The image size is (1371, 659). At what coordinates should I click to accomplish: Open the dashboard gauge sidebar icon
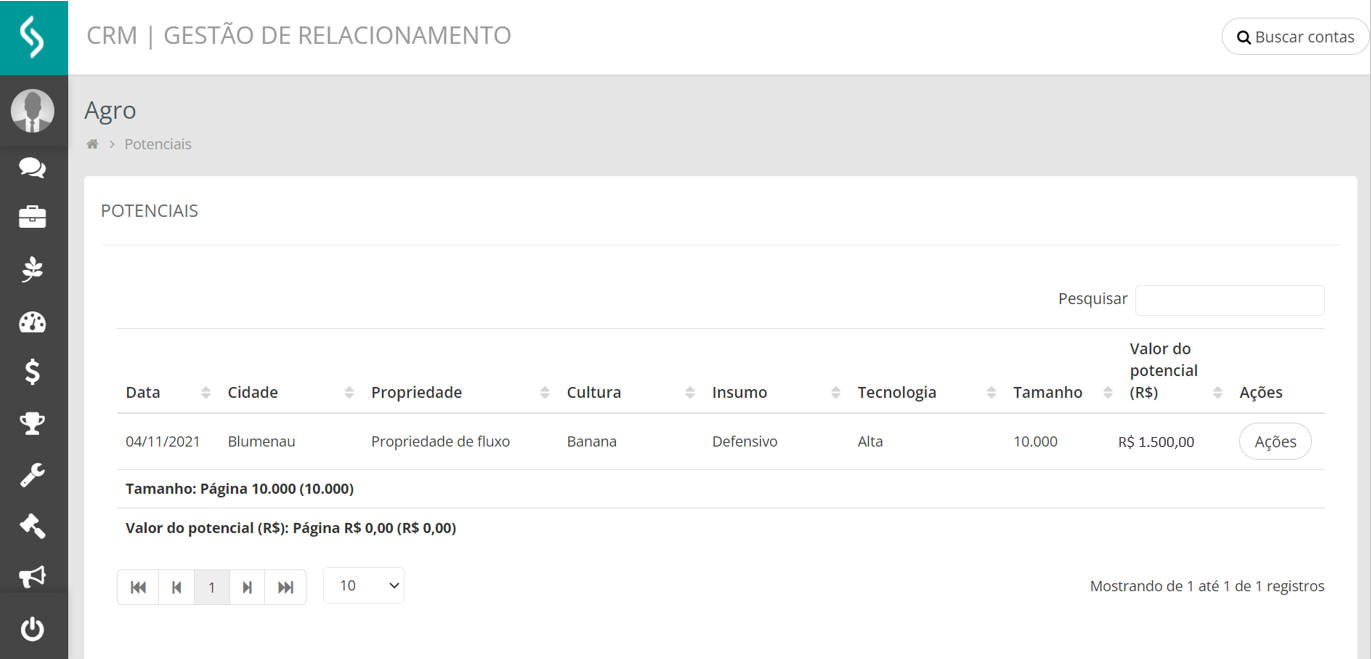(x=33, y=322)
